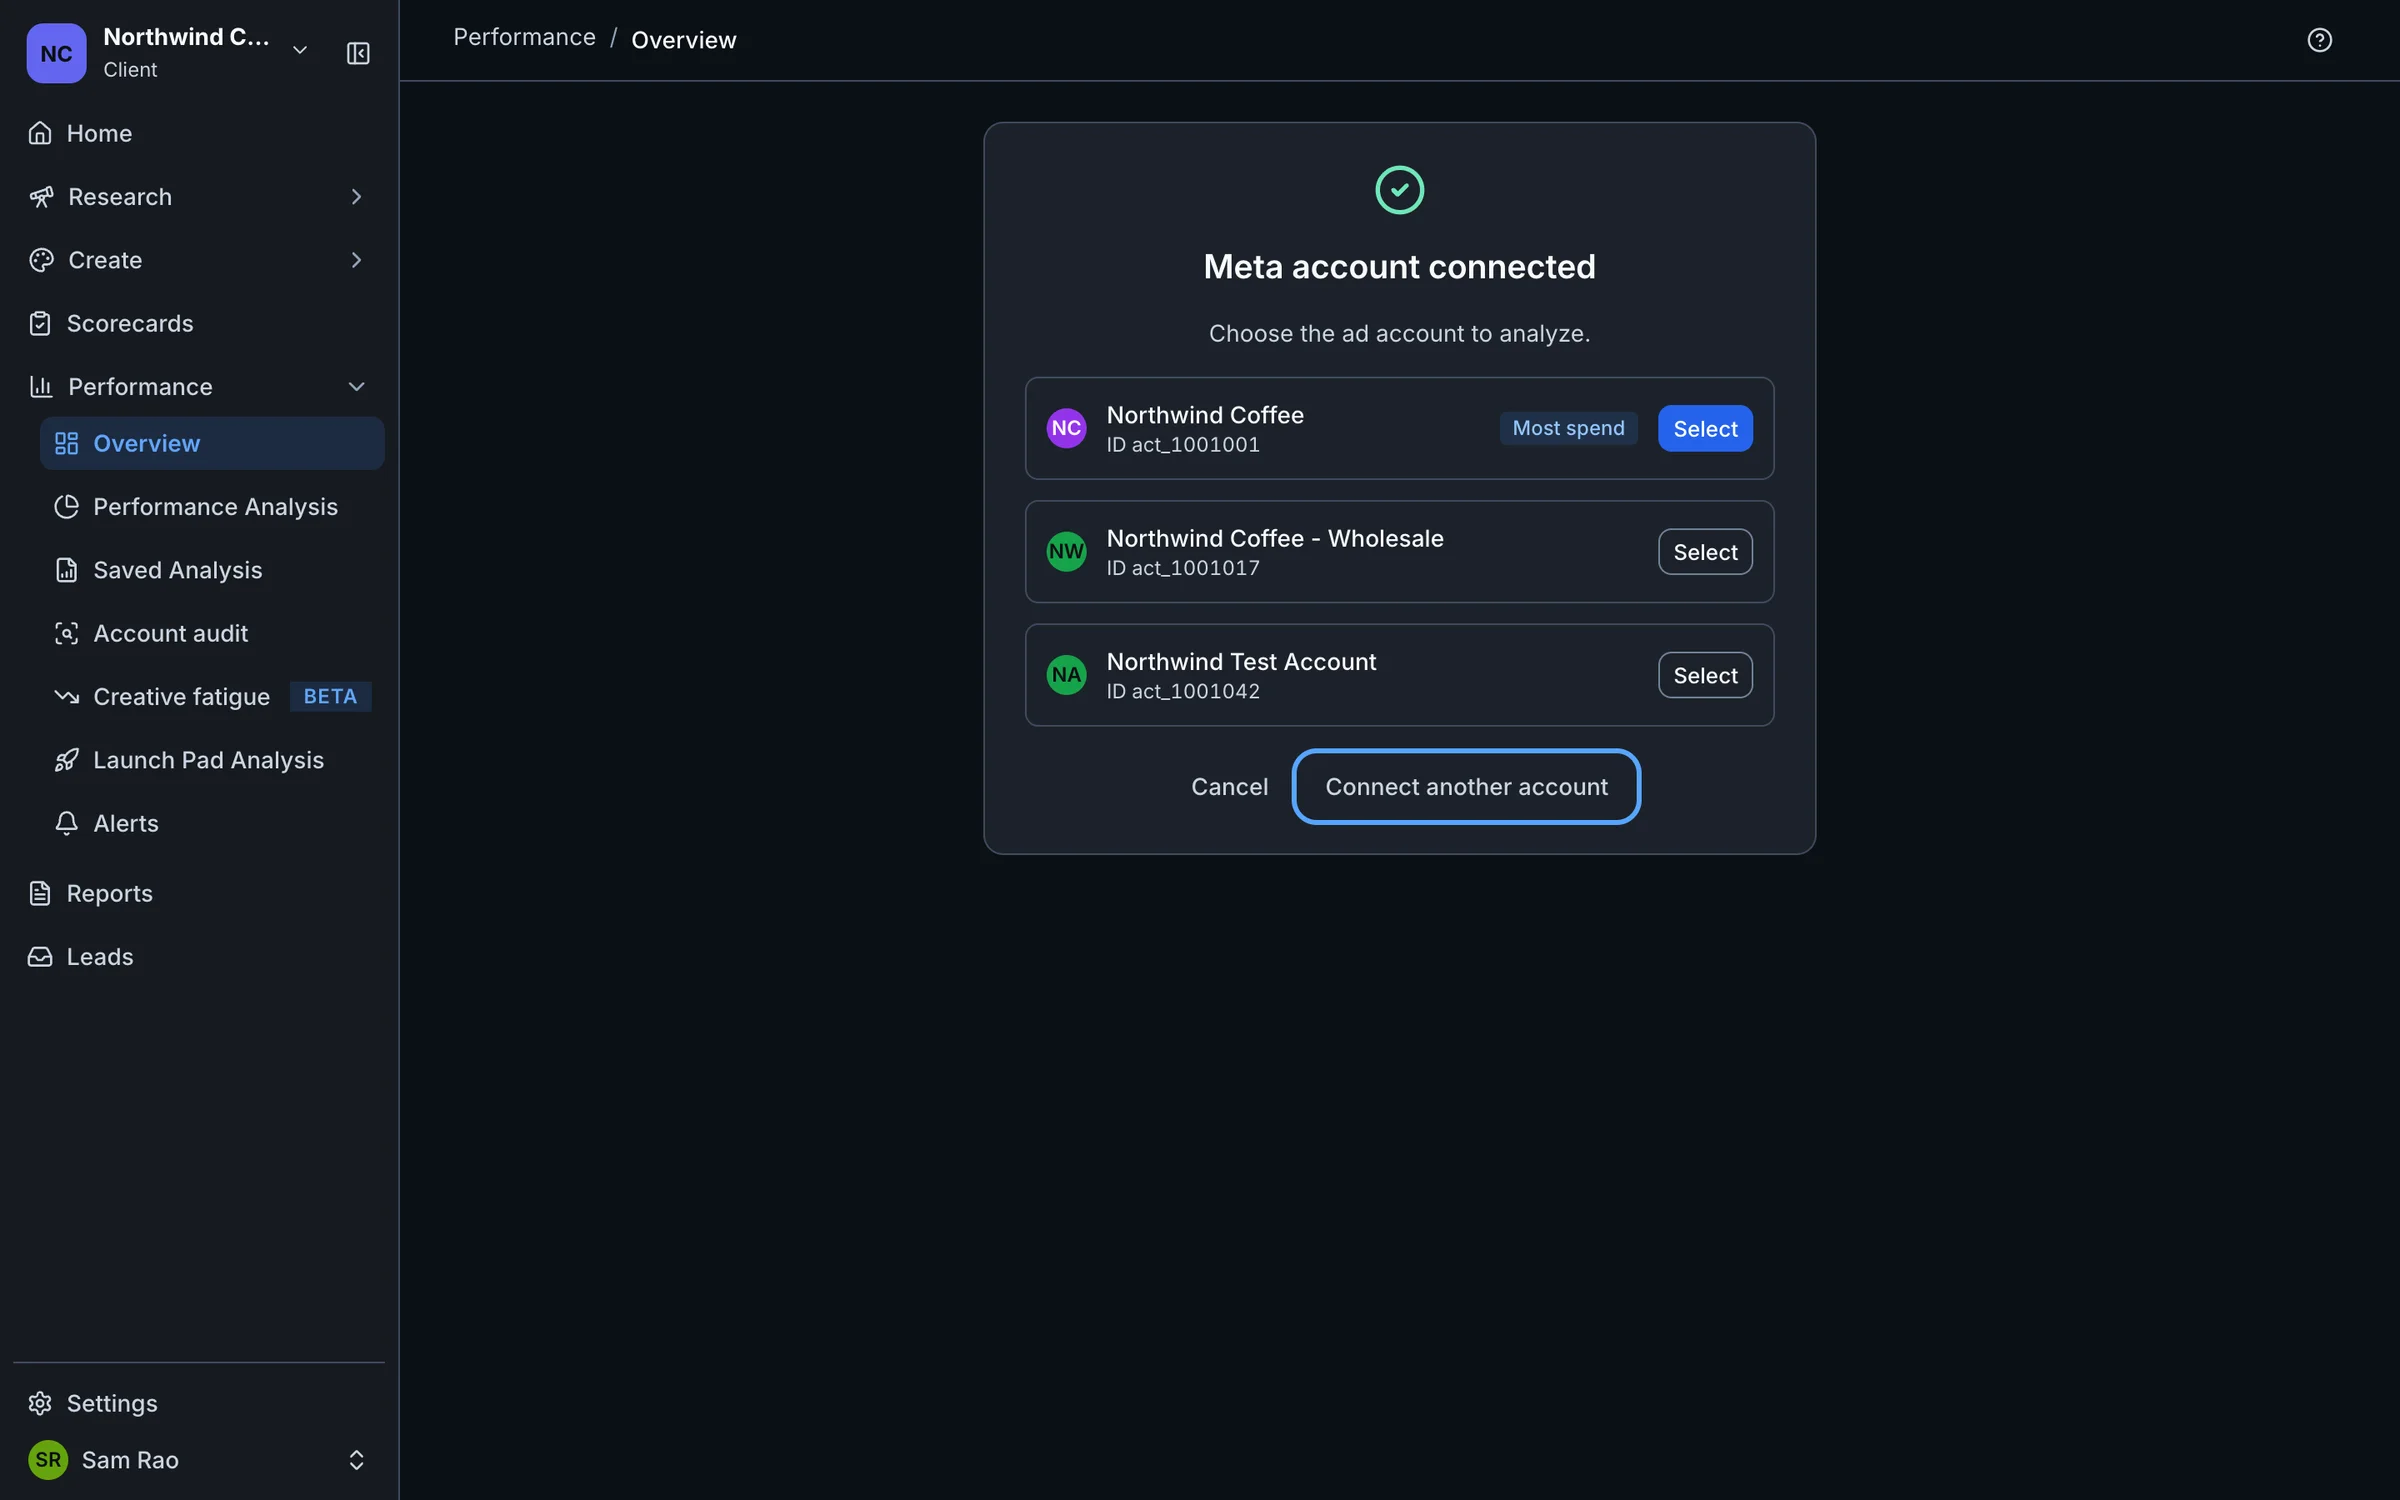
Task: Cancel the account selection dialog
Action: pyautogui.click(x=1229, y=787)
